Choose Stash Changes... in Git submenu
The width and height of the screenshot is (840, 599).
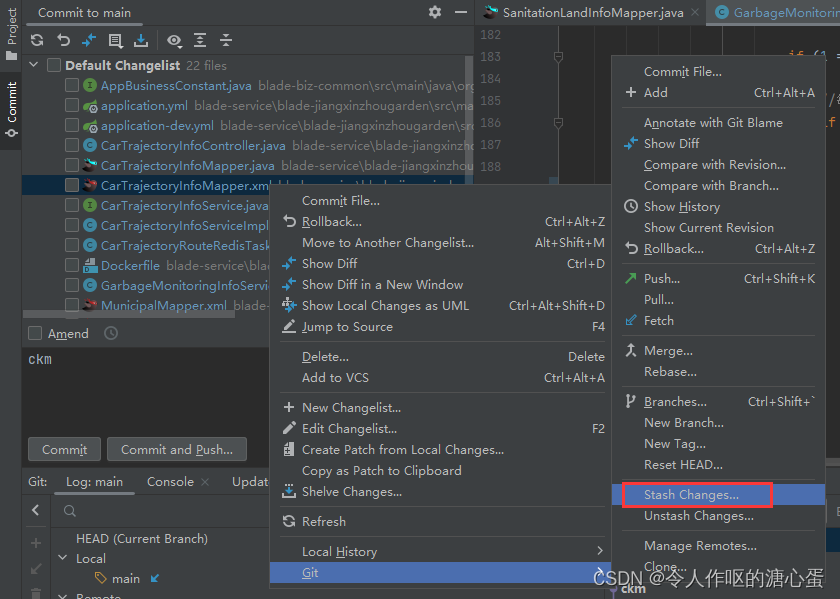point(718,495)
